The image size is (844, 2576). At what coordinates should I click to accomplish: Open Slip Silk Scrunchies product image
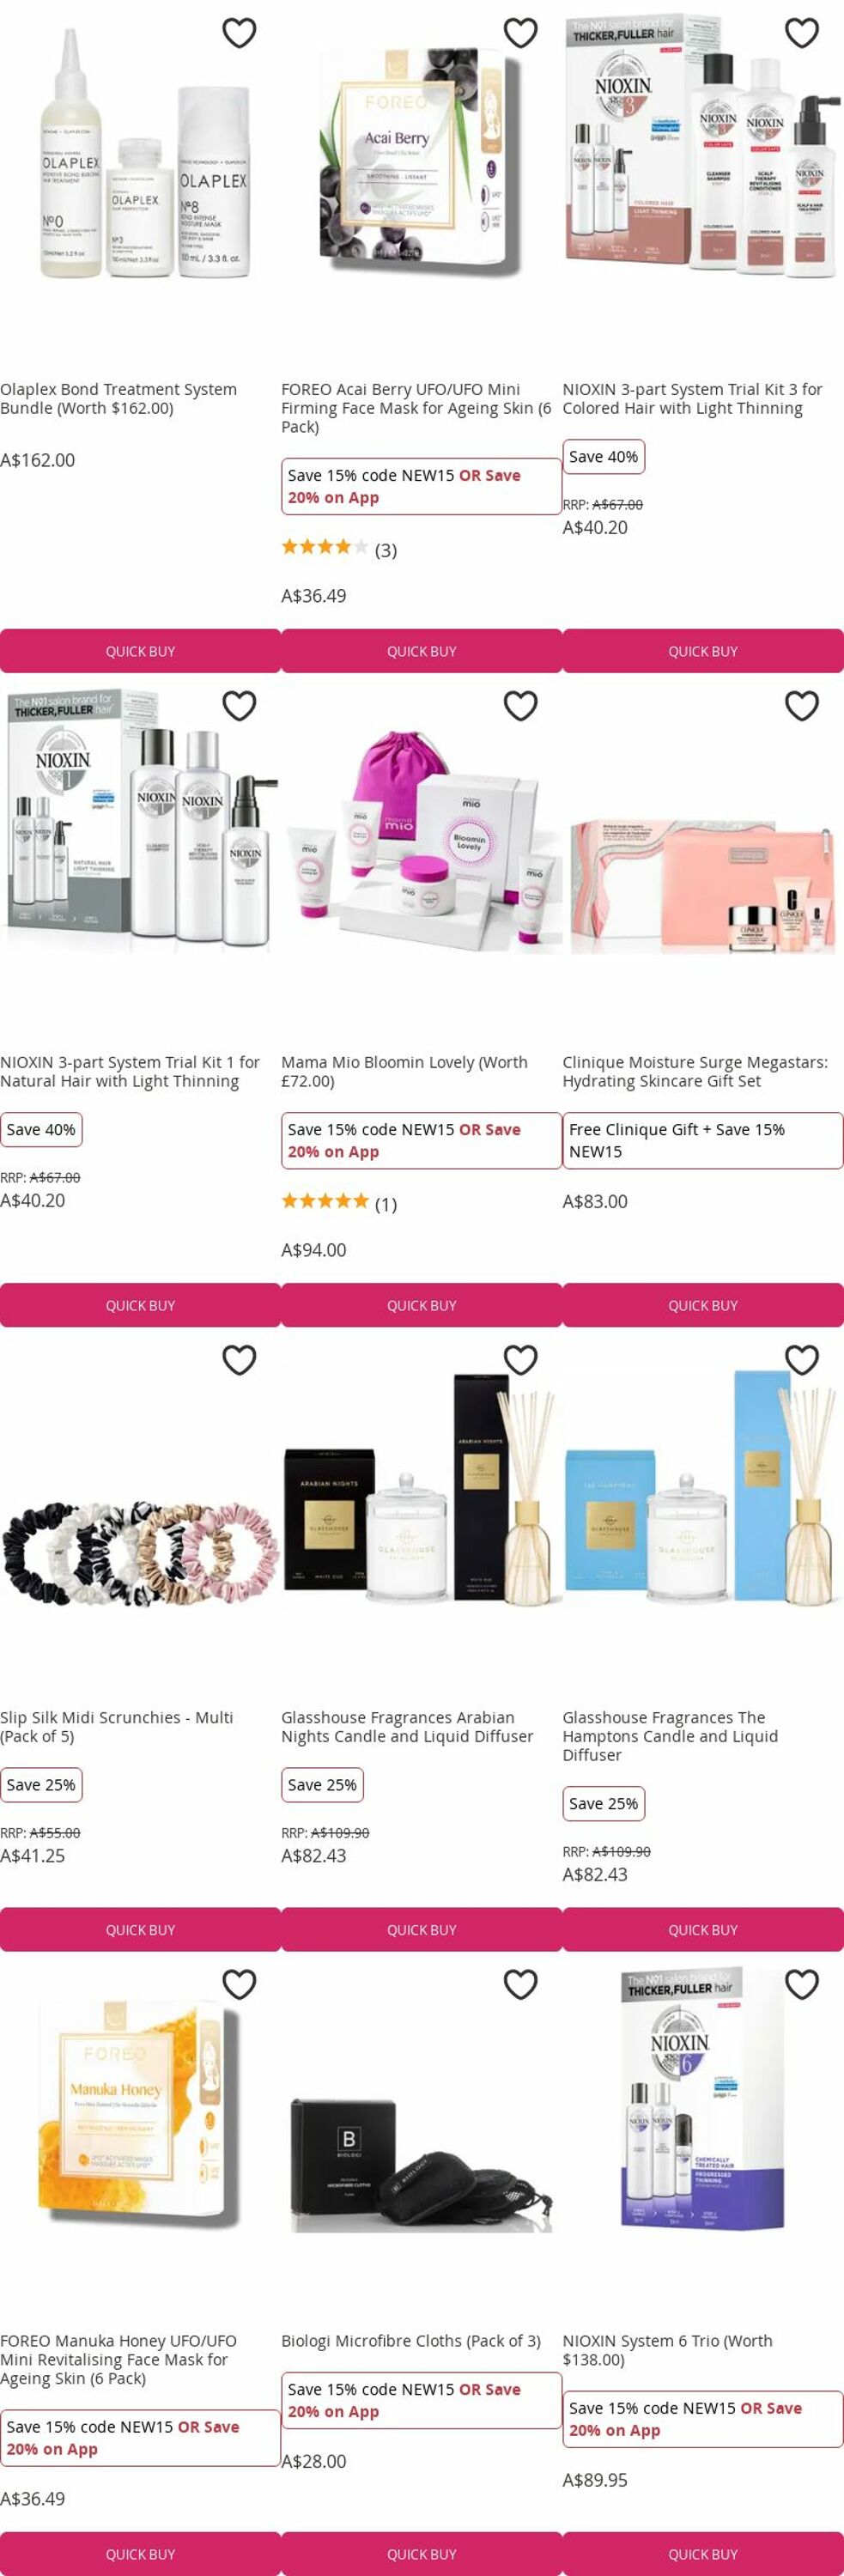pos(140,1550)
